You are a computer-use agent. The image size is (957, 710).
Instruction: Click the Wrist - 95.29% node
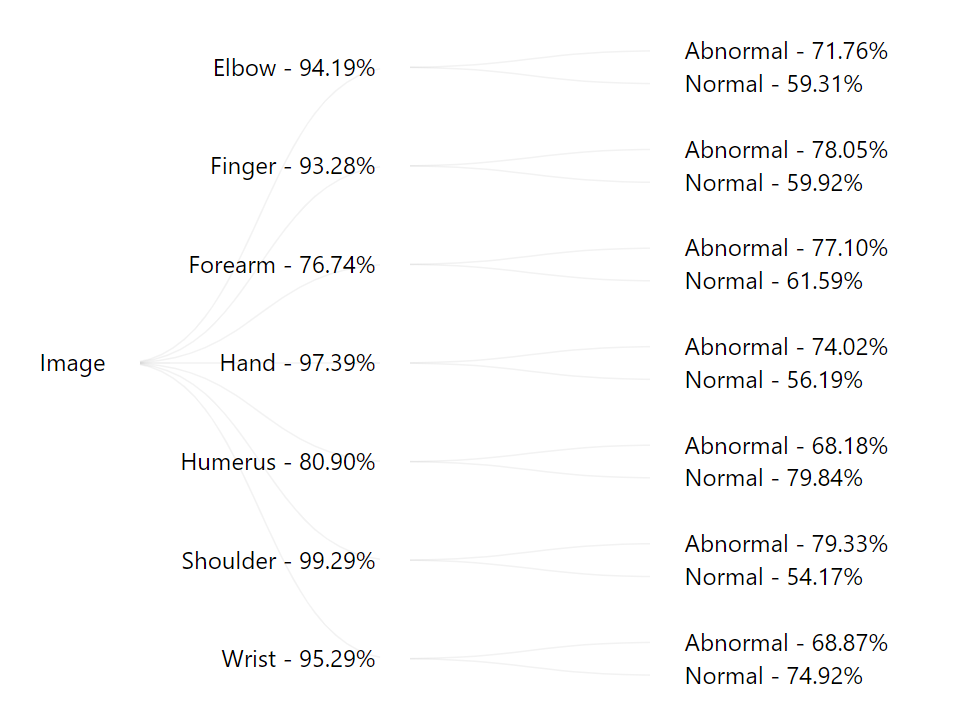pos(298,659)
